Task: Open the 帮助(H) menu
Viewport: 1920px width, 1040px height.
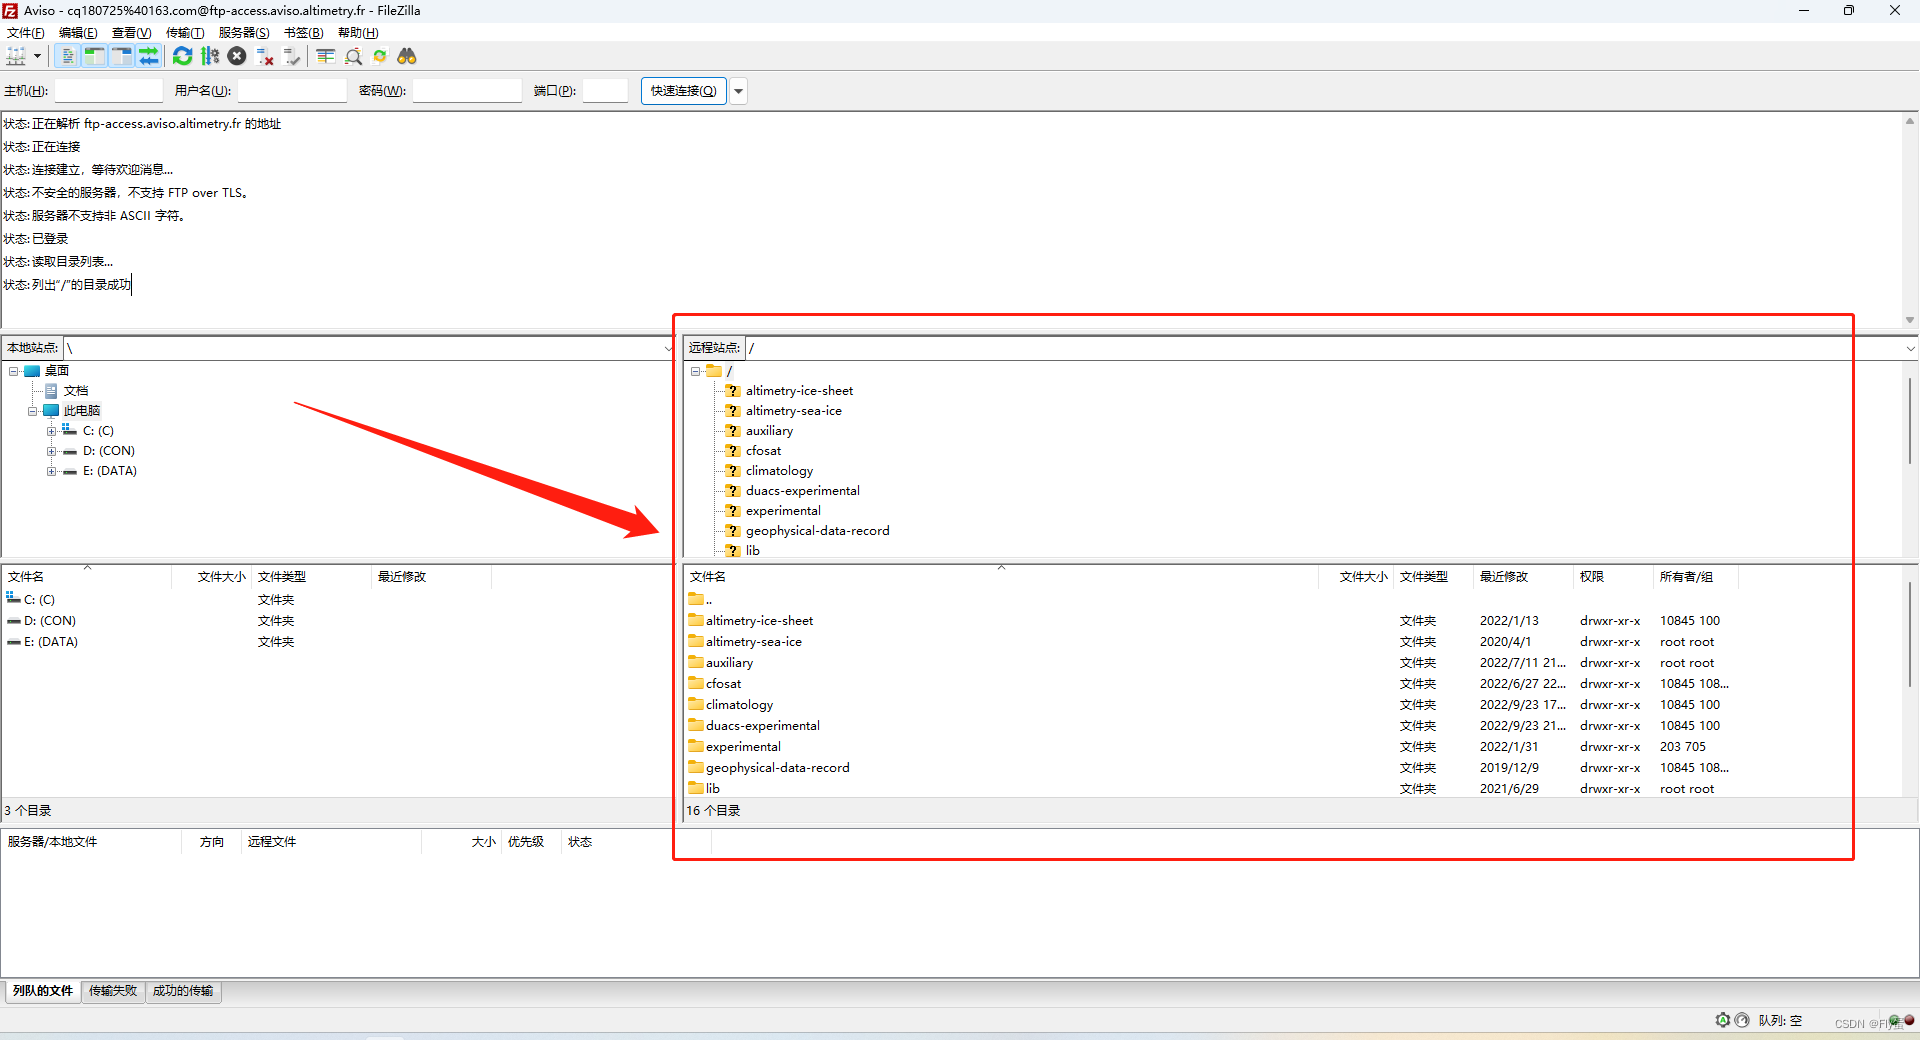Action: pos(358,33)
